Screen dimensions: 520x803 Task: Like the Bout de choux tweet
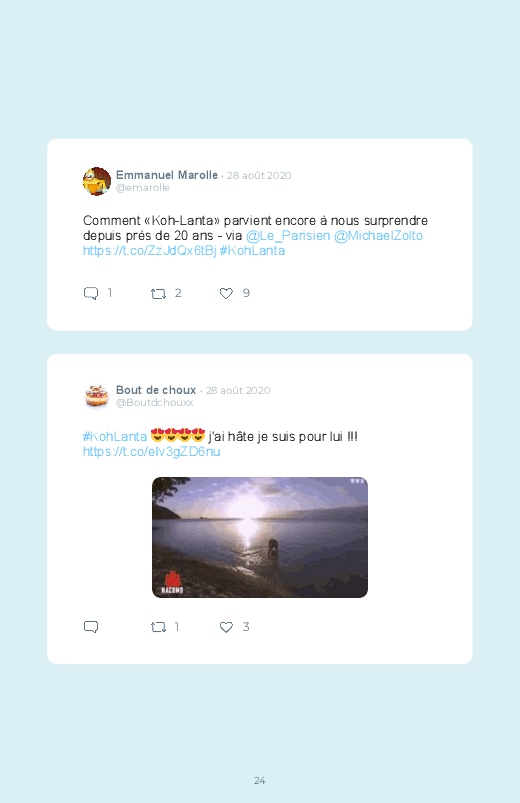point(226,627)
